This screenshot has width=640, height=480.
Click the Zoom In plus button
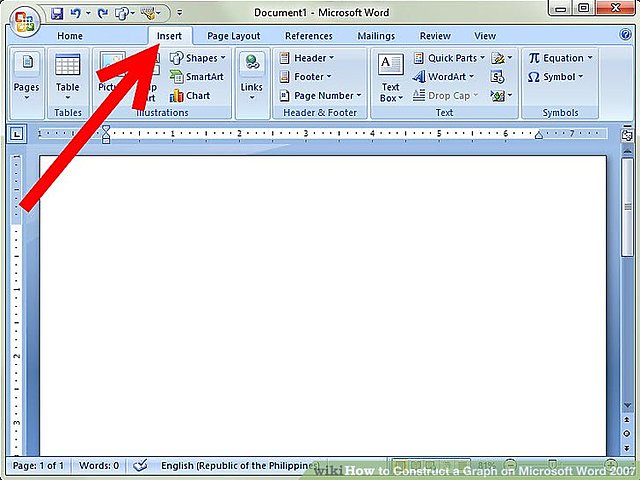tap(611, 464)
